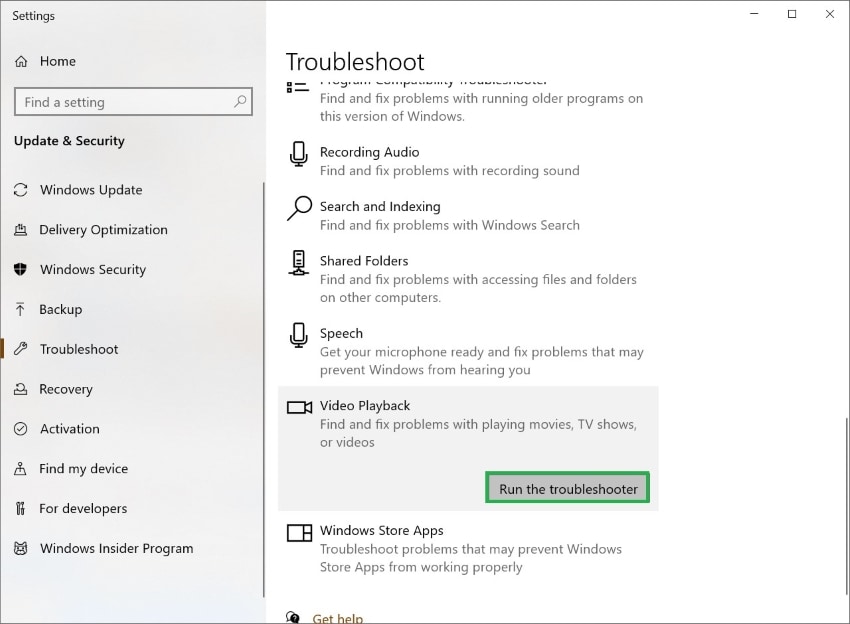The image size is (850, 624).
Task: Expand the Windows Store Apps troubleshooter
Action: click(381, 531)
